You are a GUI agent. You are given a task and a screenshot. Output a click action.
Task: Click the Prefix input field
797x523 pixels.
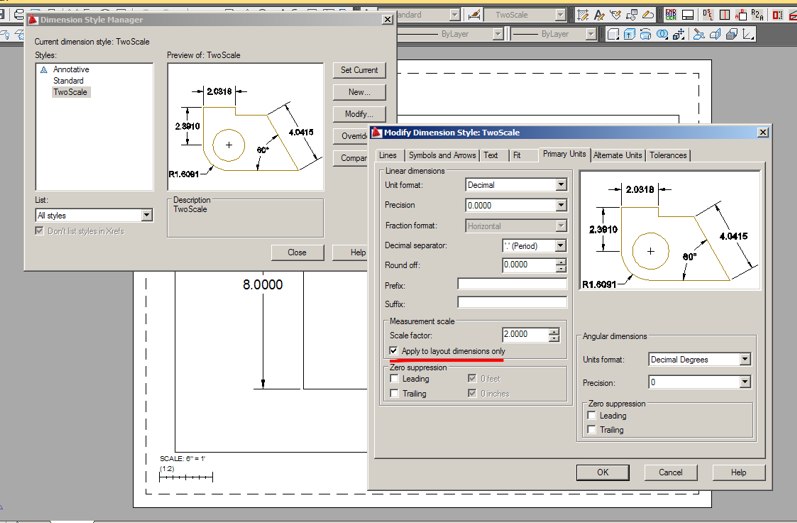click(512, 284)
